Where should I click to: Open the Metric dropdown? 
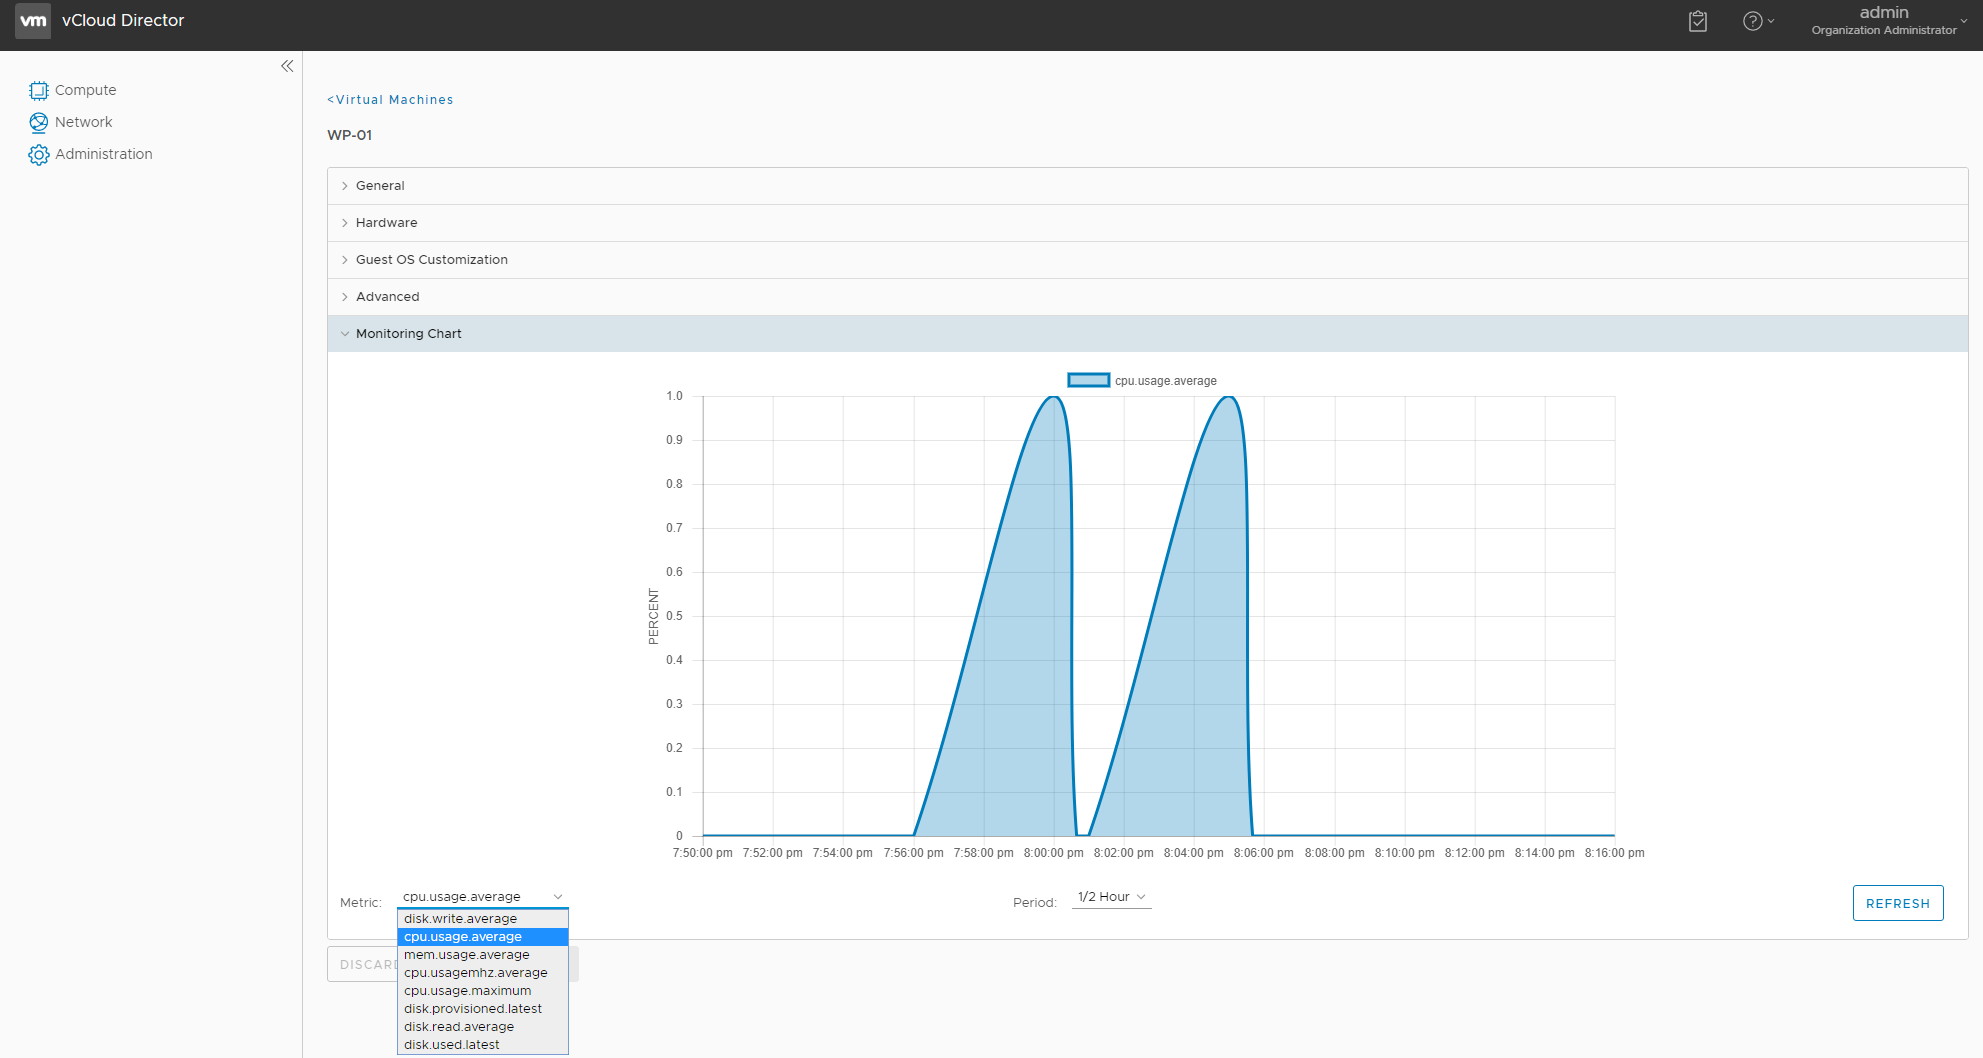tap(483, 897)
